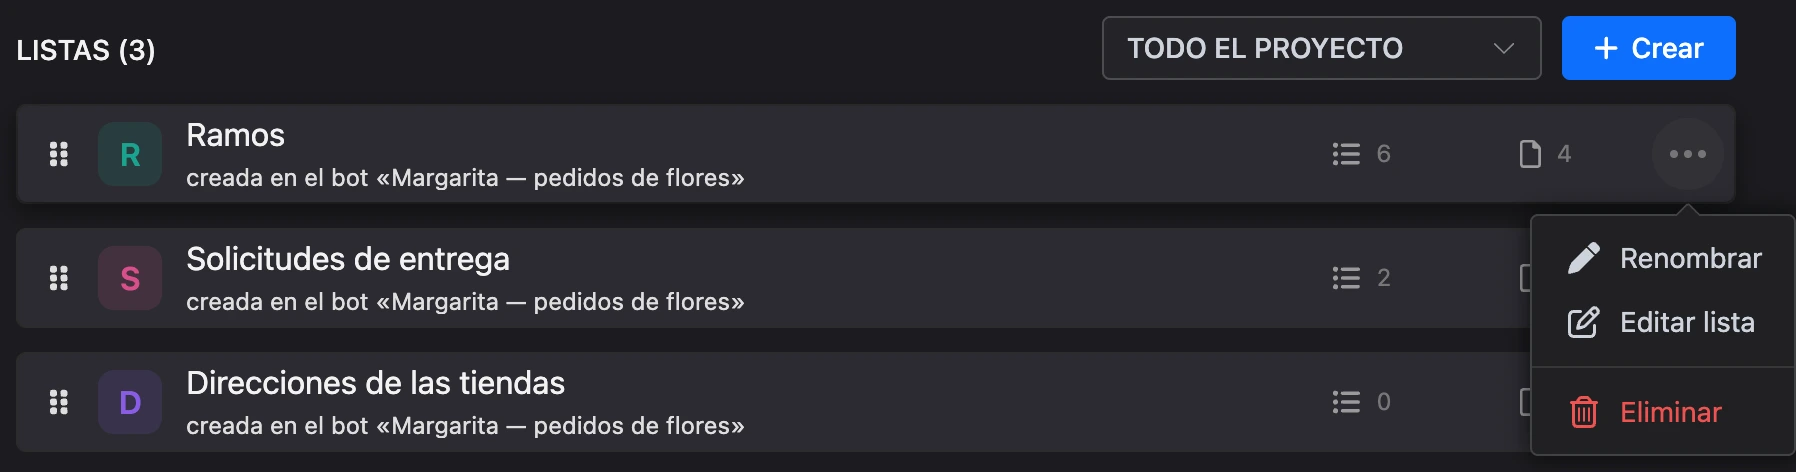
Task: Click the rows count icon in Ramos
Action: 1346,154
